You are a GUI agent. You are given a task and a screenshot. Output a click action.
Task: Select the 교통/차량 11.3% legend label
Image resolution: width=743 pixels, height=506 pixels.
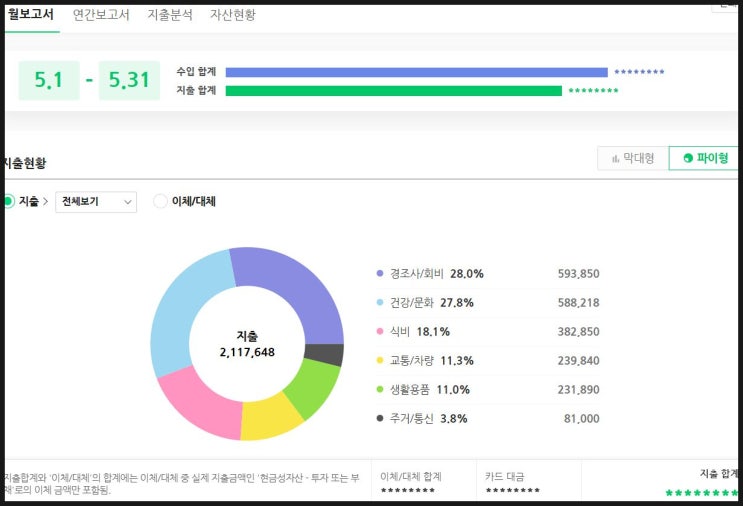tap(432, 361)
